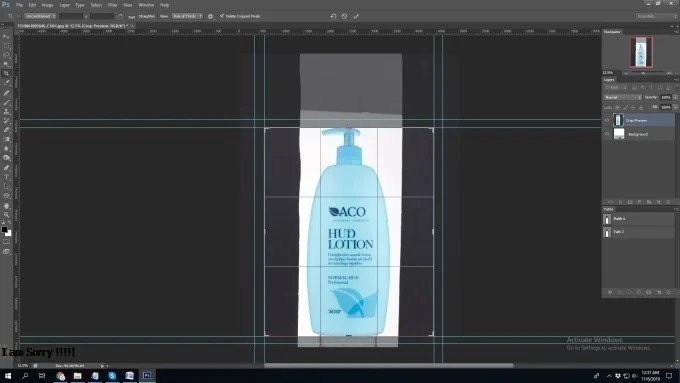Select the Eyedropper tool
This screenshot has width=680, height=383.
6,83
